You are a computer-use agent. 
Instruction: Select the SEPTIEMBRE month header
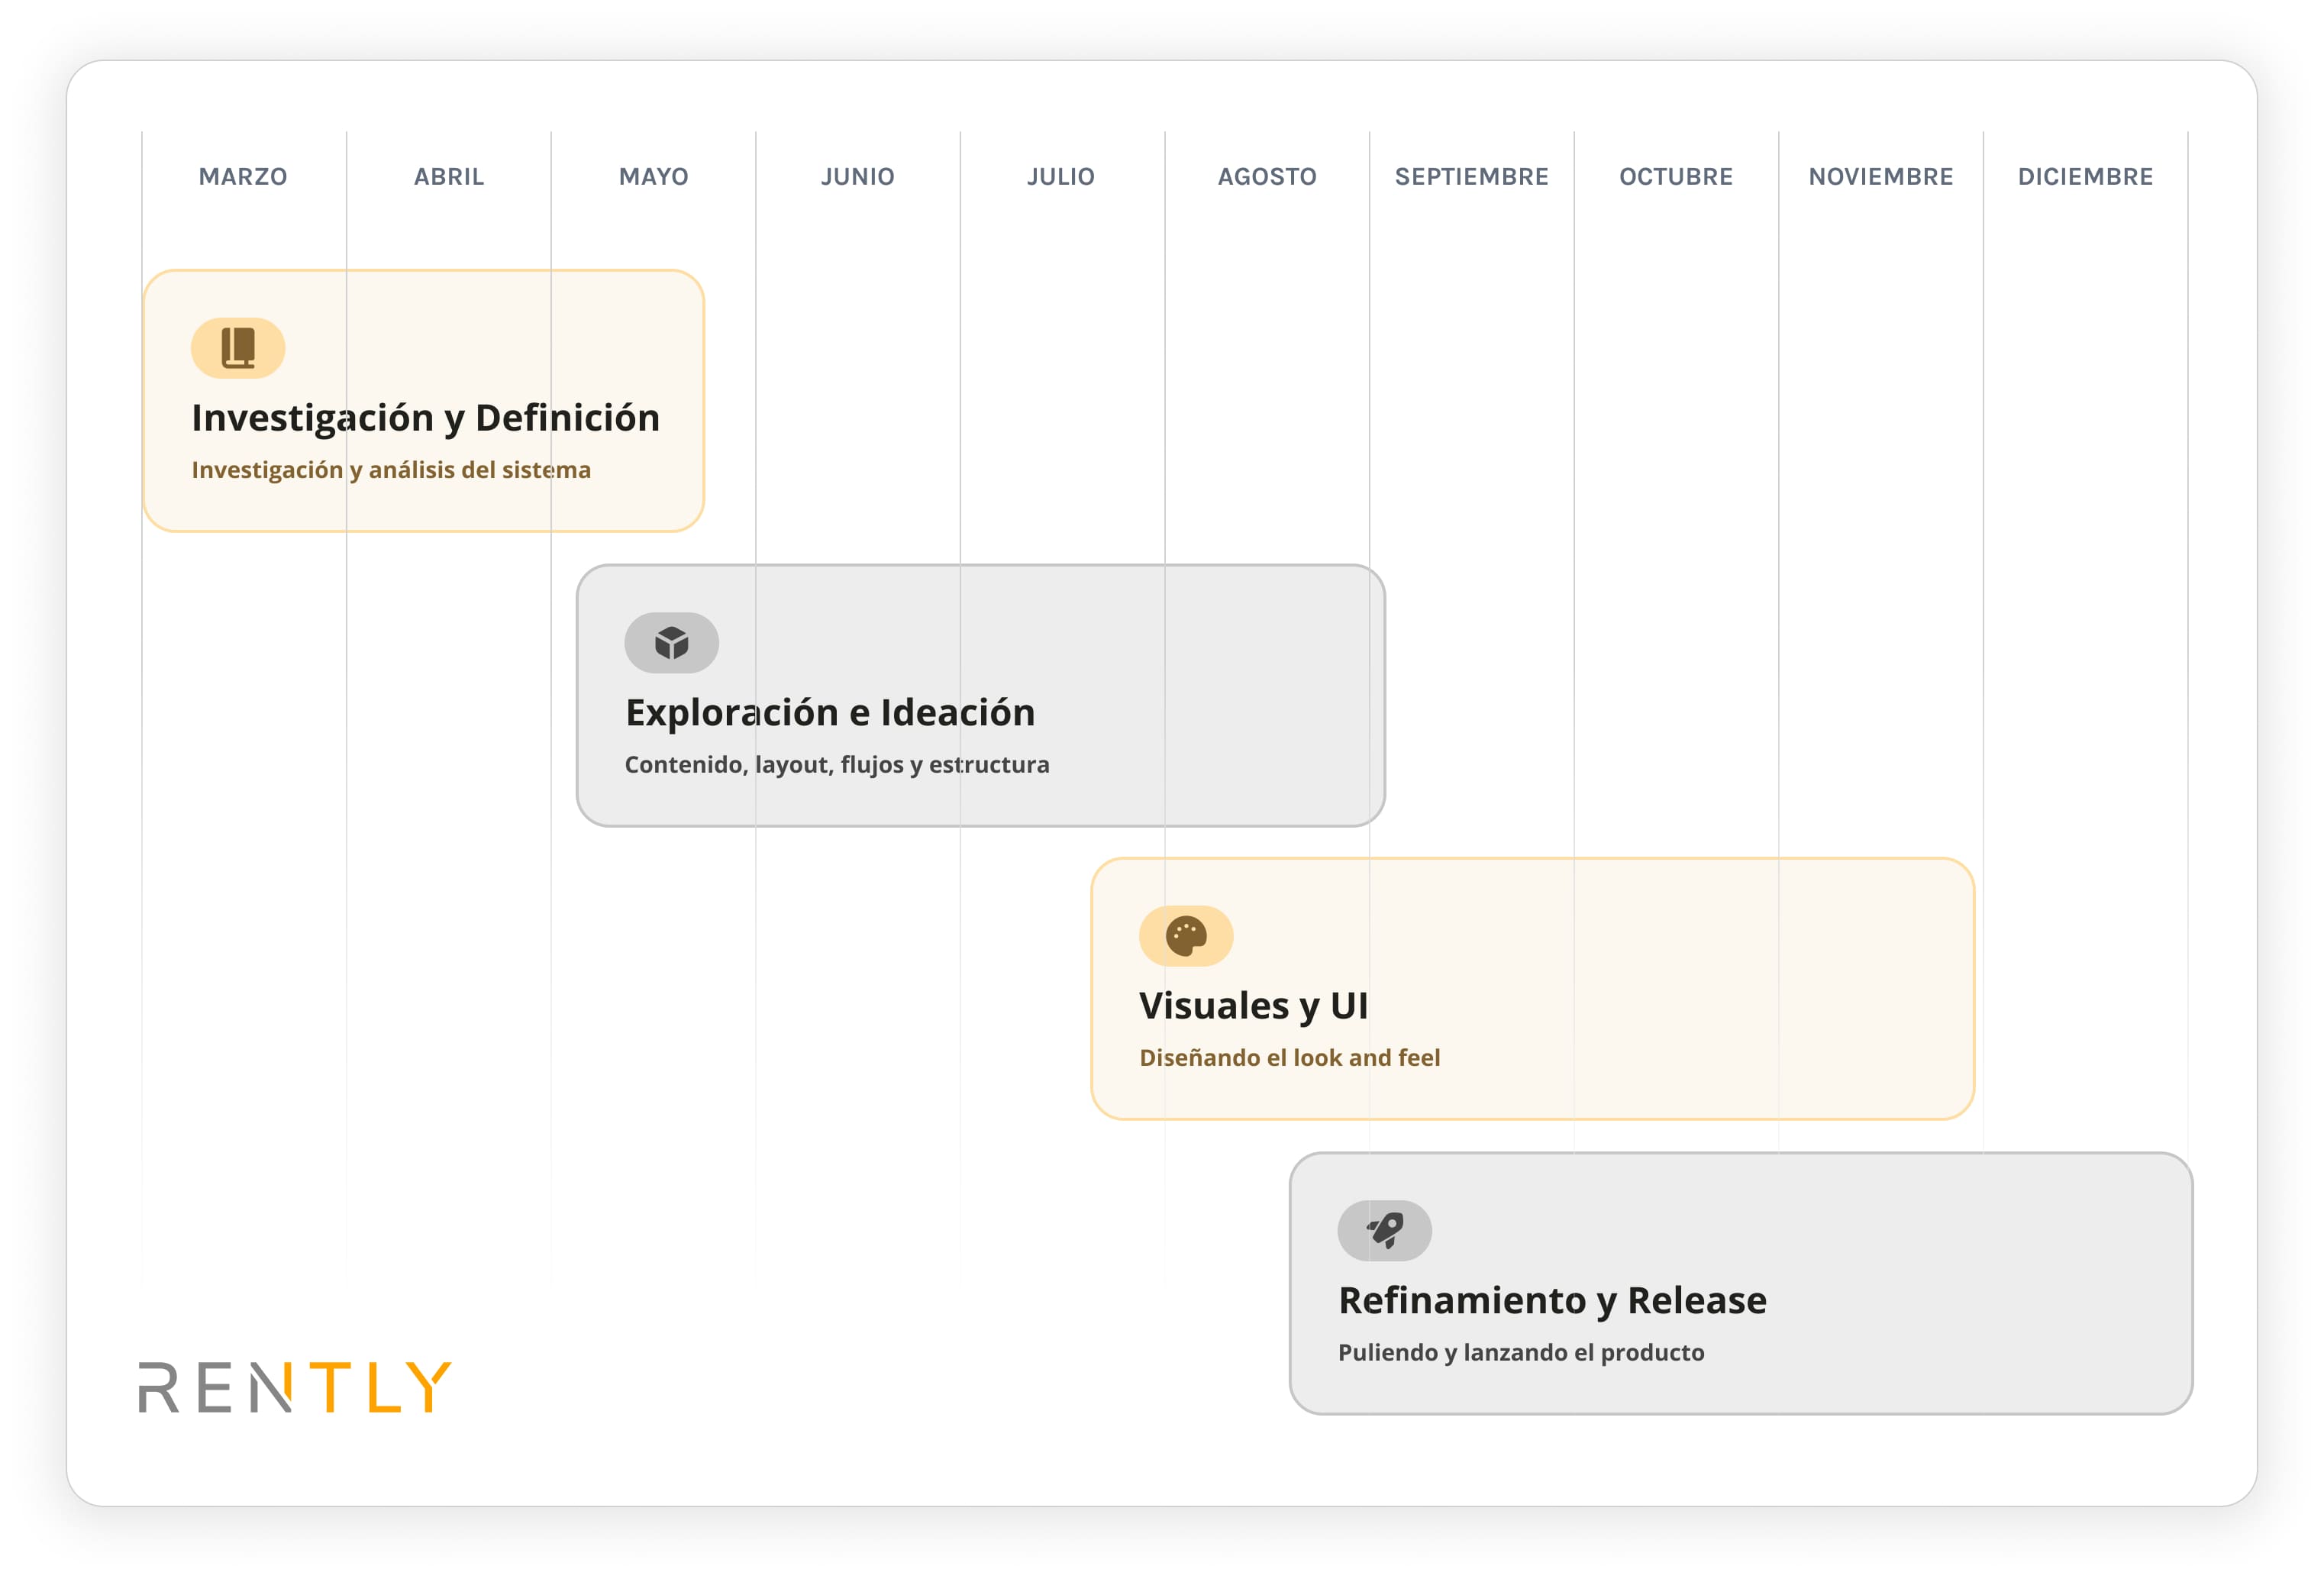(x=1471, y=177)
